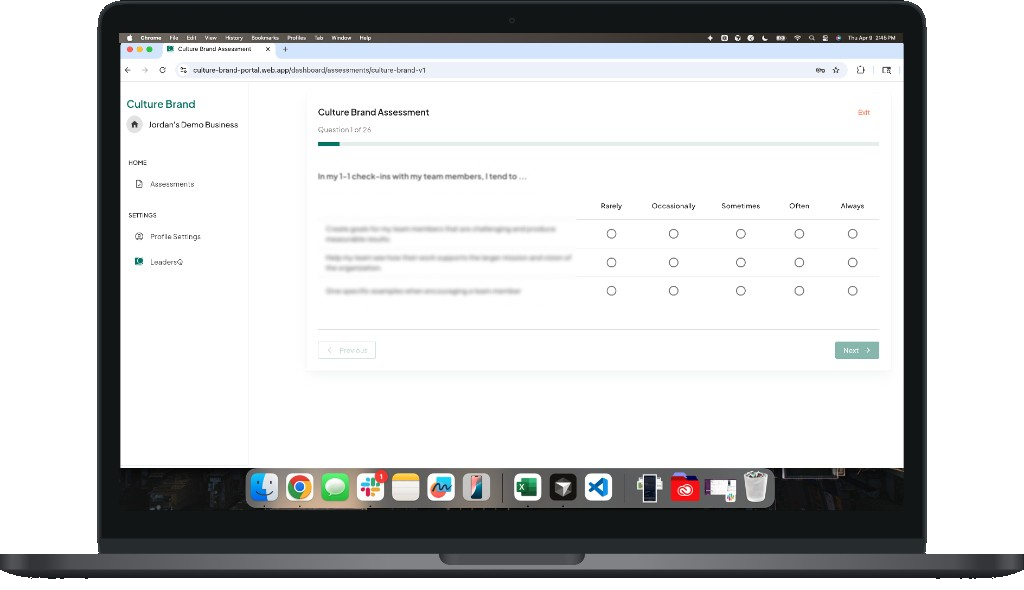Open the Bookmarks menu

pyautogui.click(x=264, y=37)
